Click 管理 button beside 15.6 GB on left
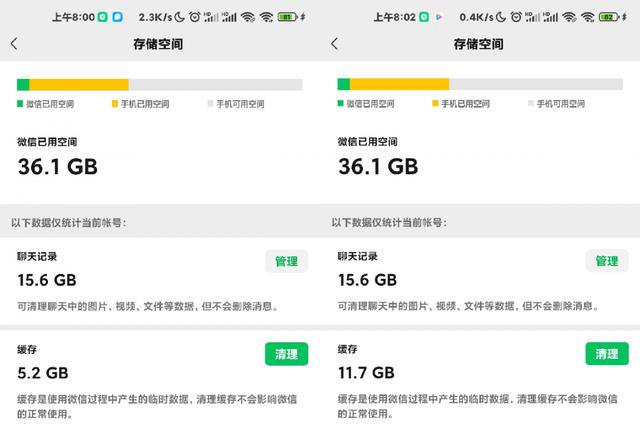The image size is (640, 428). (x=286, y=261)
